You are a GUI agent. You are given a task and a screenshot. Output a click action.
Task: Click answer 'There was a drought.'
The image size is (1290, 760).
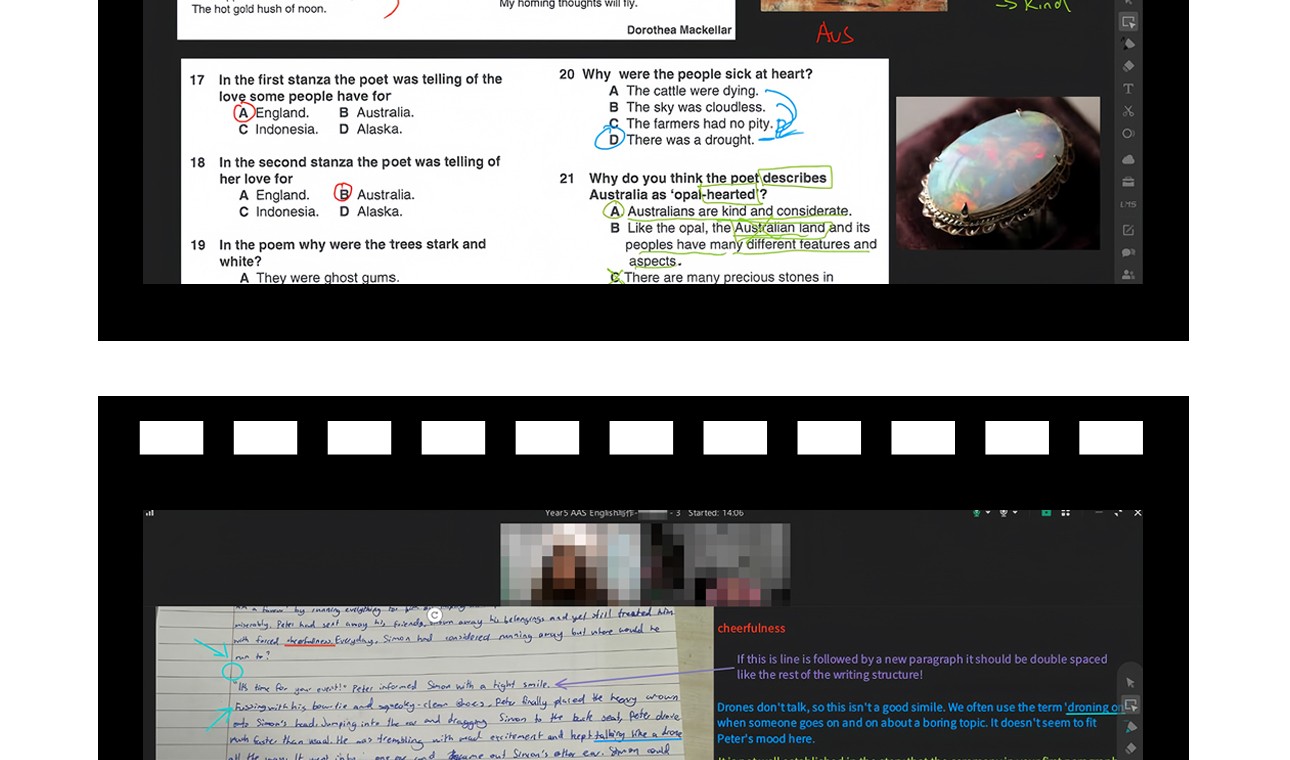[x=690, y=140]
